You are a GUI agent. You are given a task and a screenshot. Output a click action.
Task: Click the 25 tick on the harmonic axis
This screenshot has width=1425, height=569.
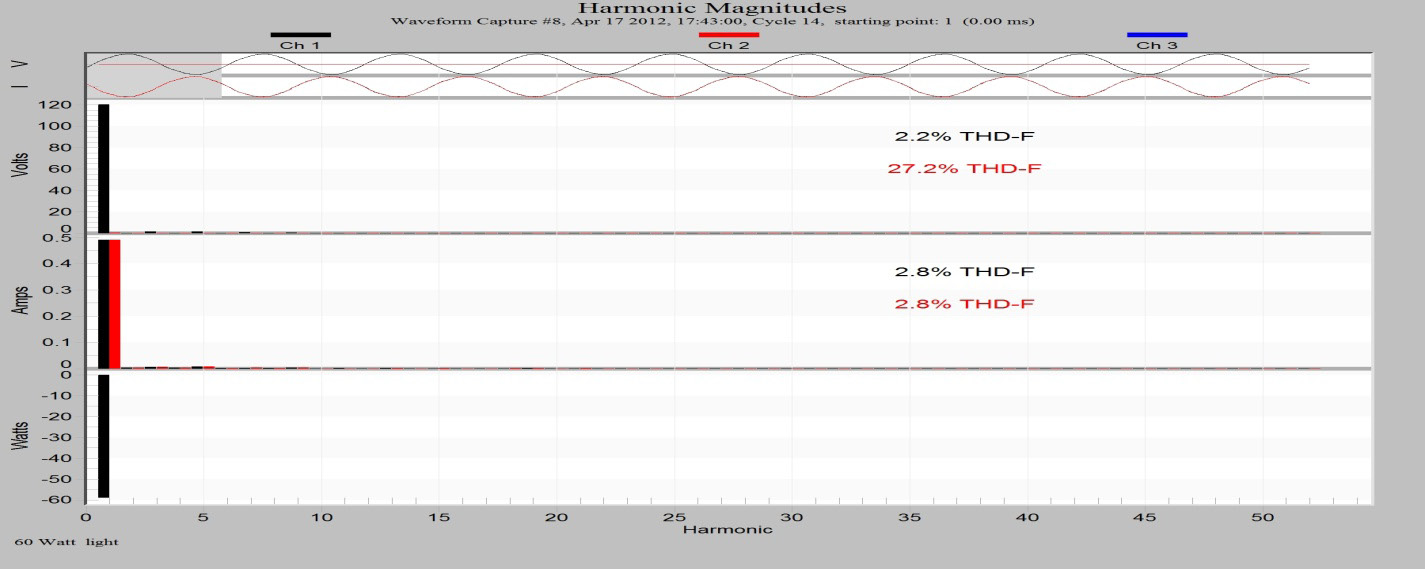(674, 518)
